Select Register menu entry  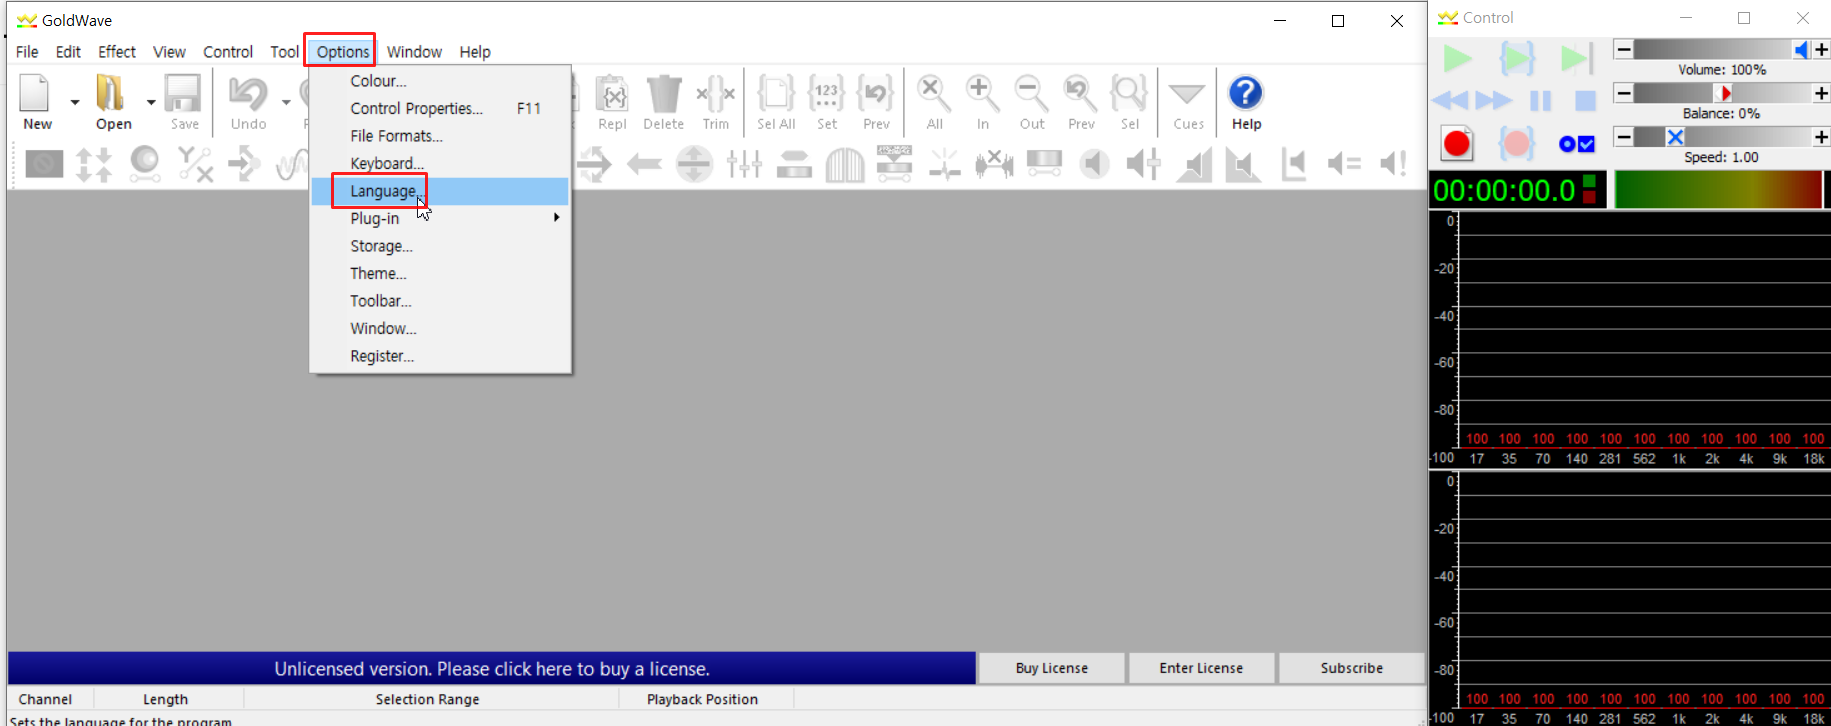coord(440,356)
